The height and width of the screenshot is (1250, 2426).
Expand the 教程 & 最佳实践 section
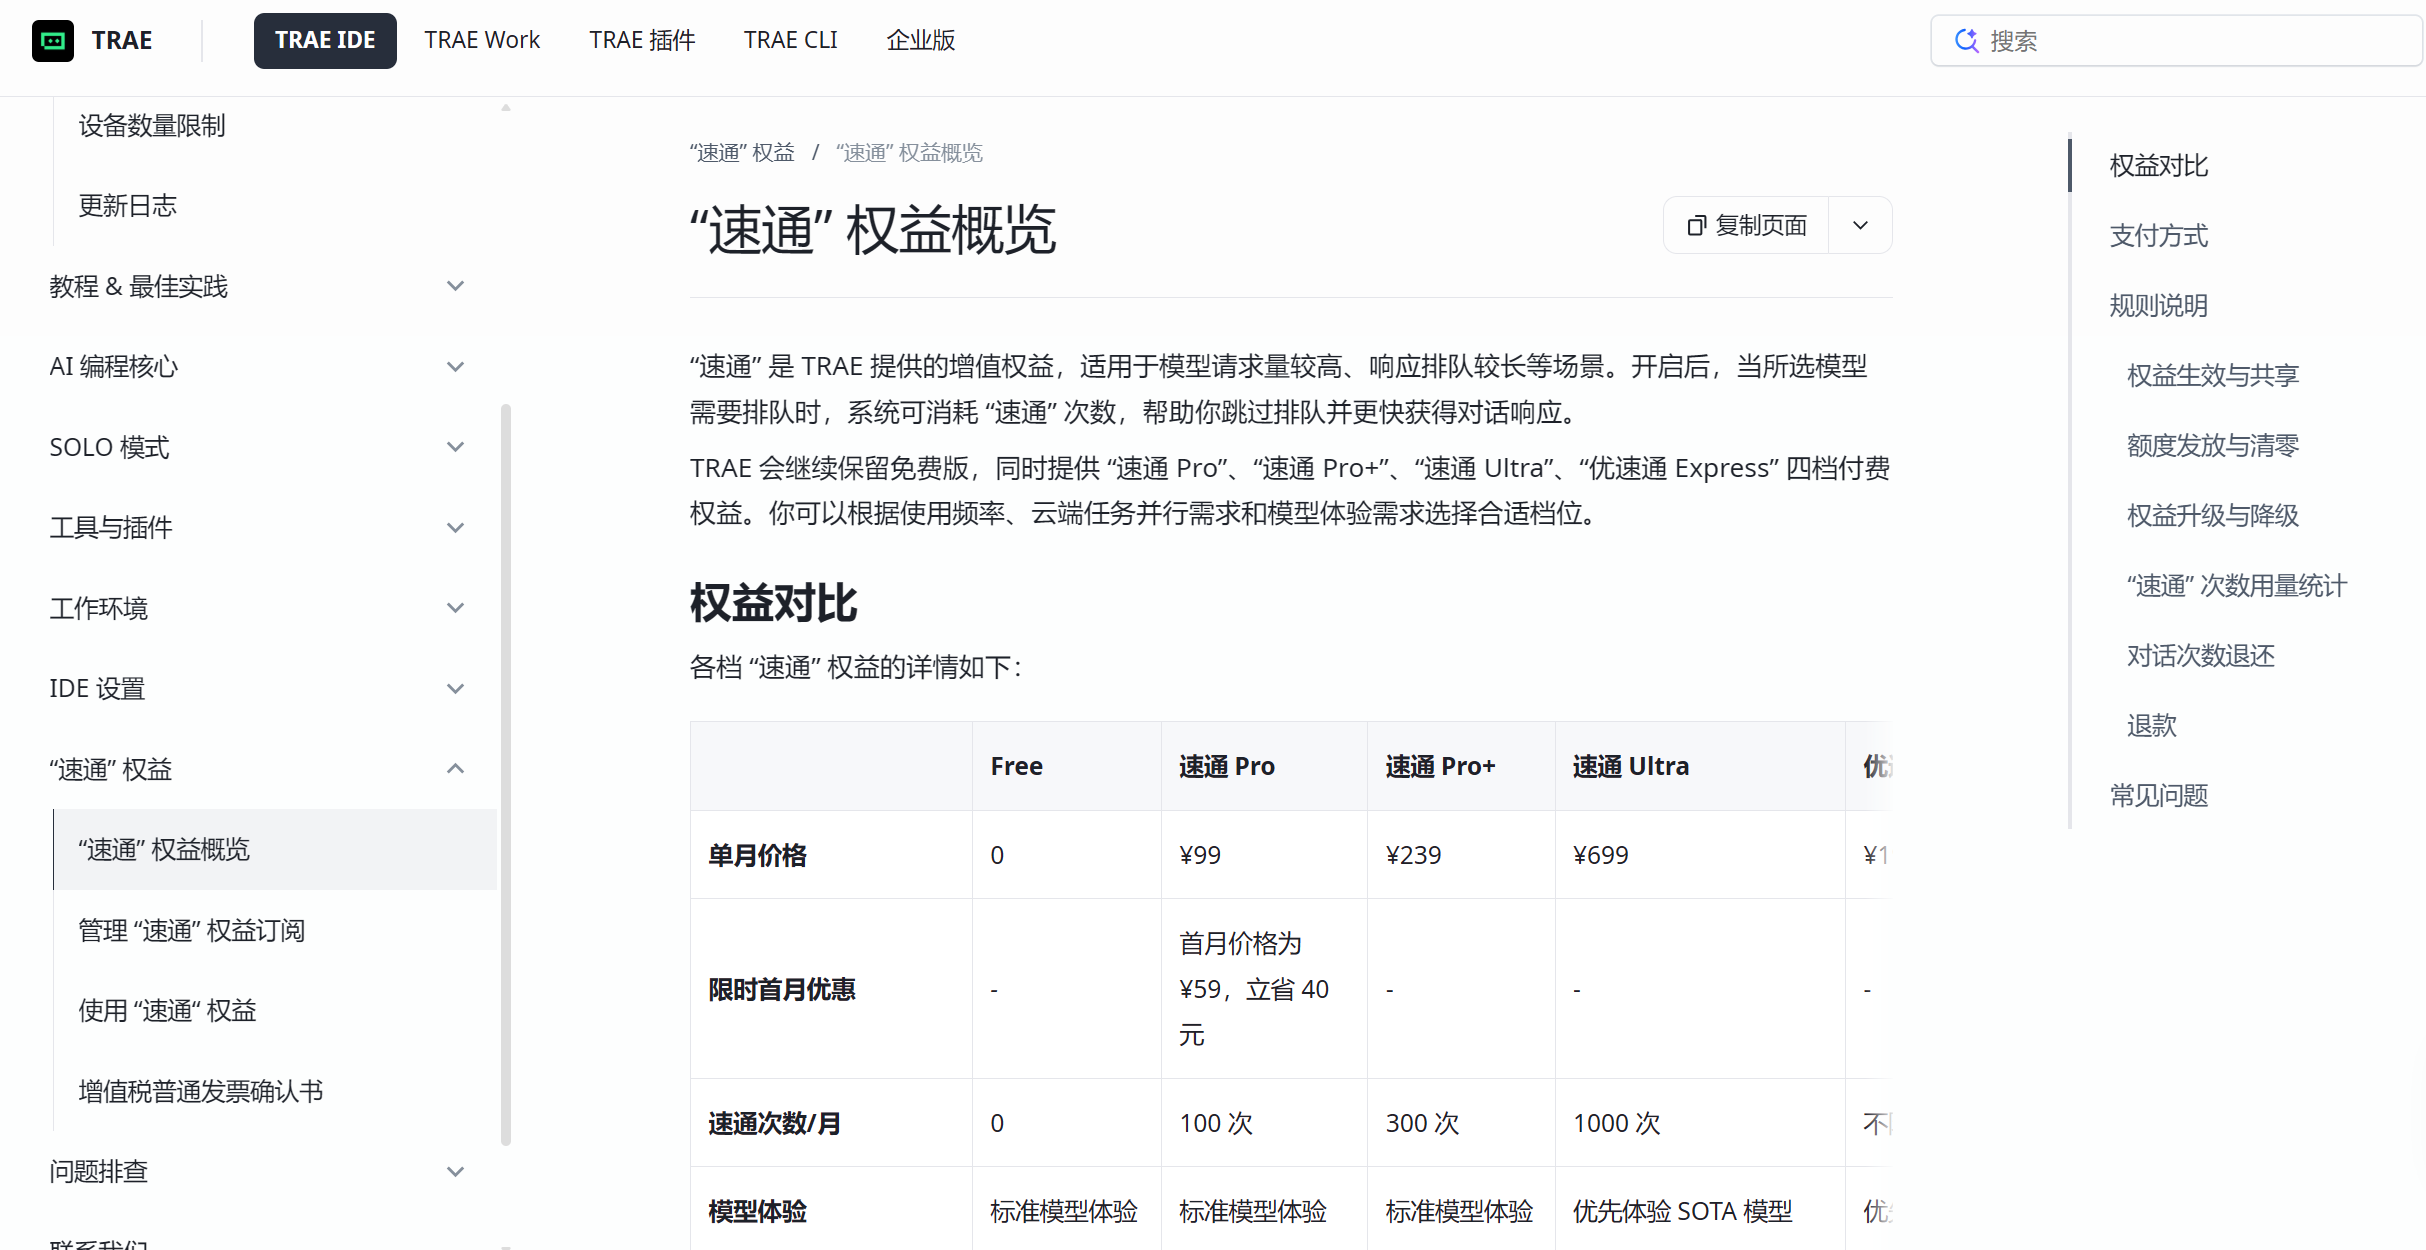coord(455,287)
